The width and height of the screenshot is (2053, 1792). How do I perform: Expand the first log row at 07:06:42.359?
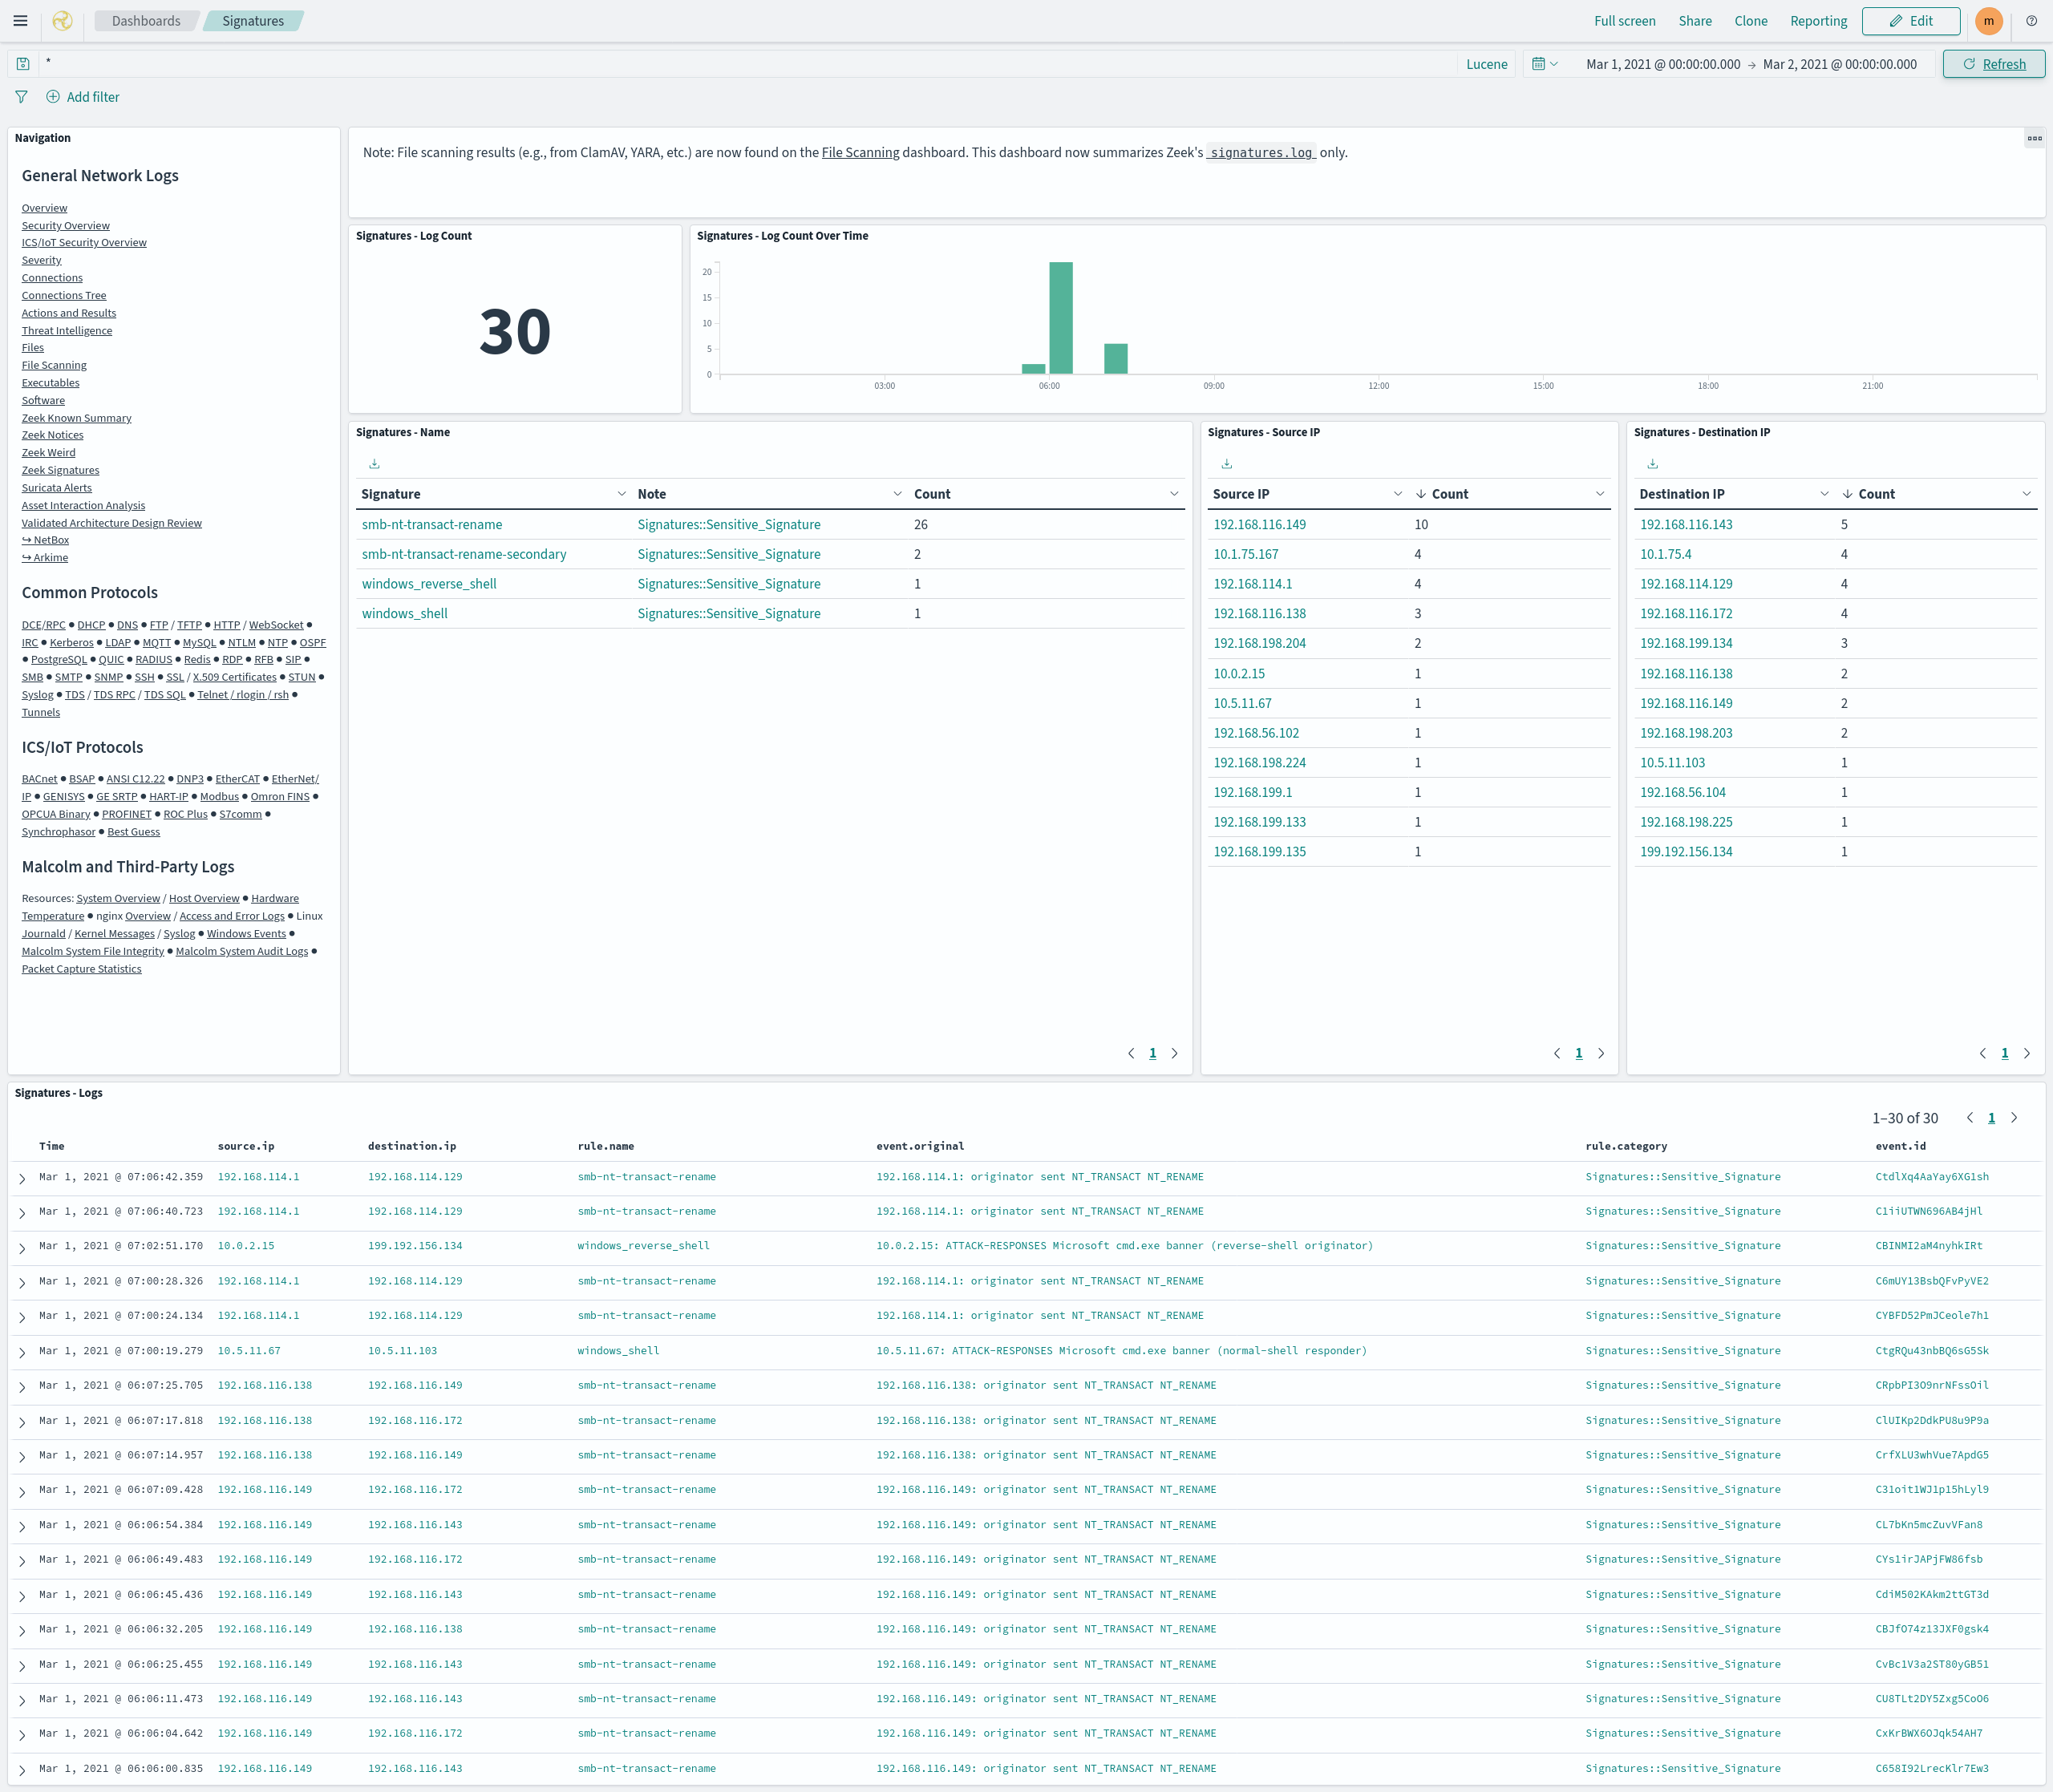tap(22, 1179)
